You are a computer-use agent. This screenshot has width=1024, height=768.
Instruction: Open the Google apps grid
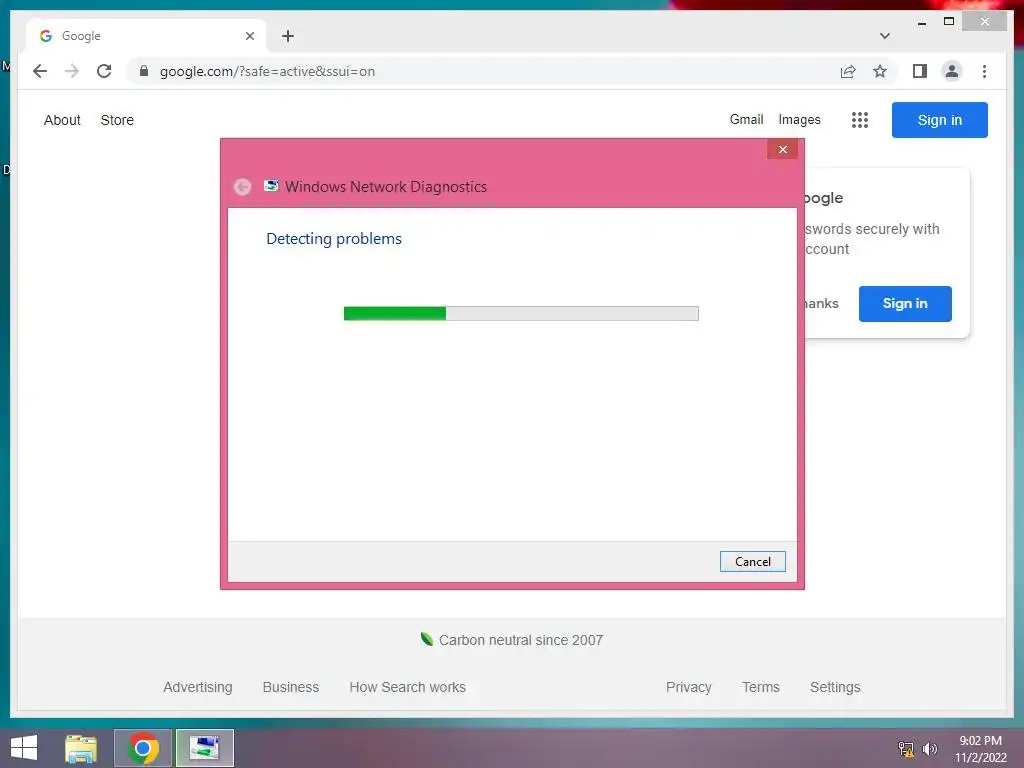[859, 120]
